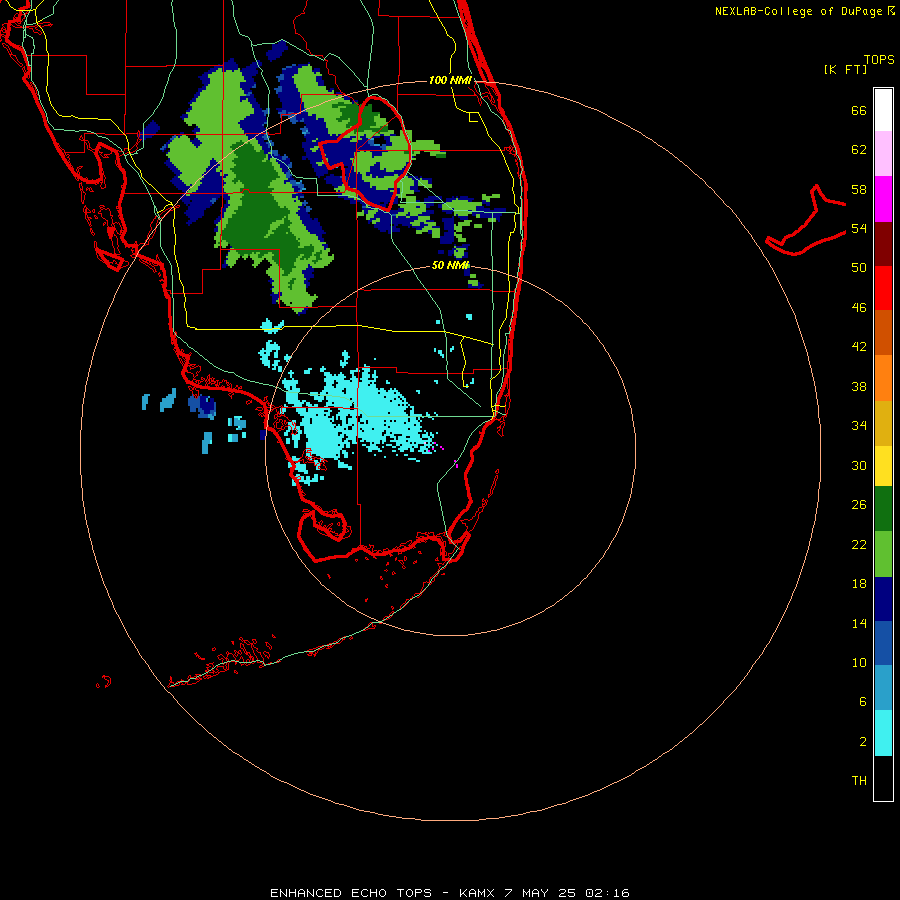Click the red-outlined Lake Okeechobee shape
The image size is (900, 900).
(366, 152)
